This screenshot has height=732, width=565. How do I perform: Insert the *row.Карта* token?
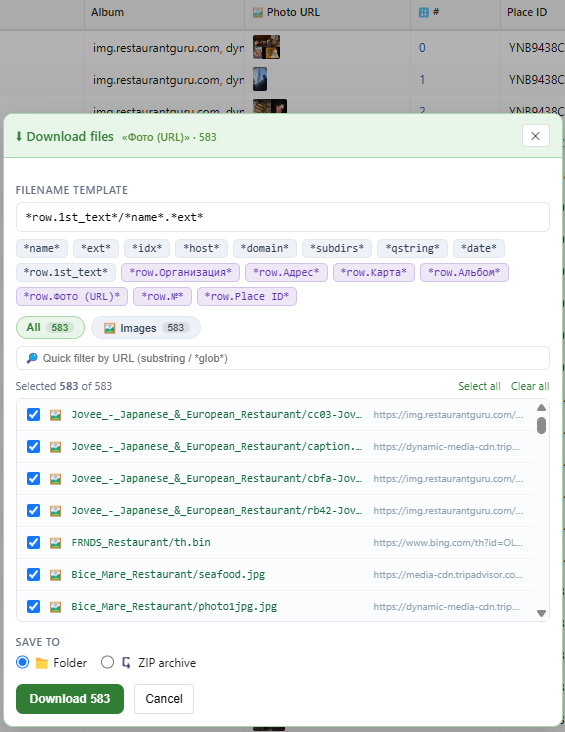(374, 272)
